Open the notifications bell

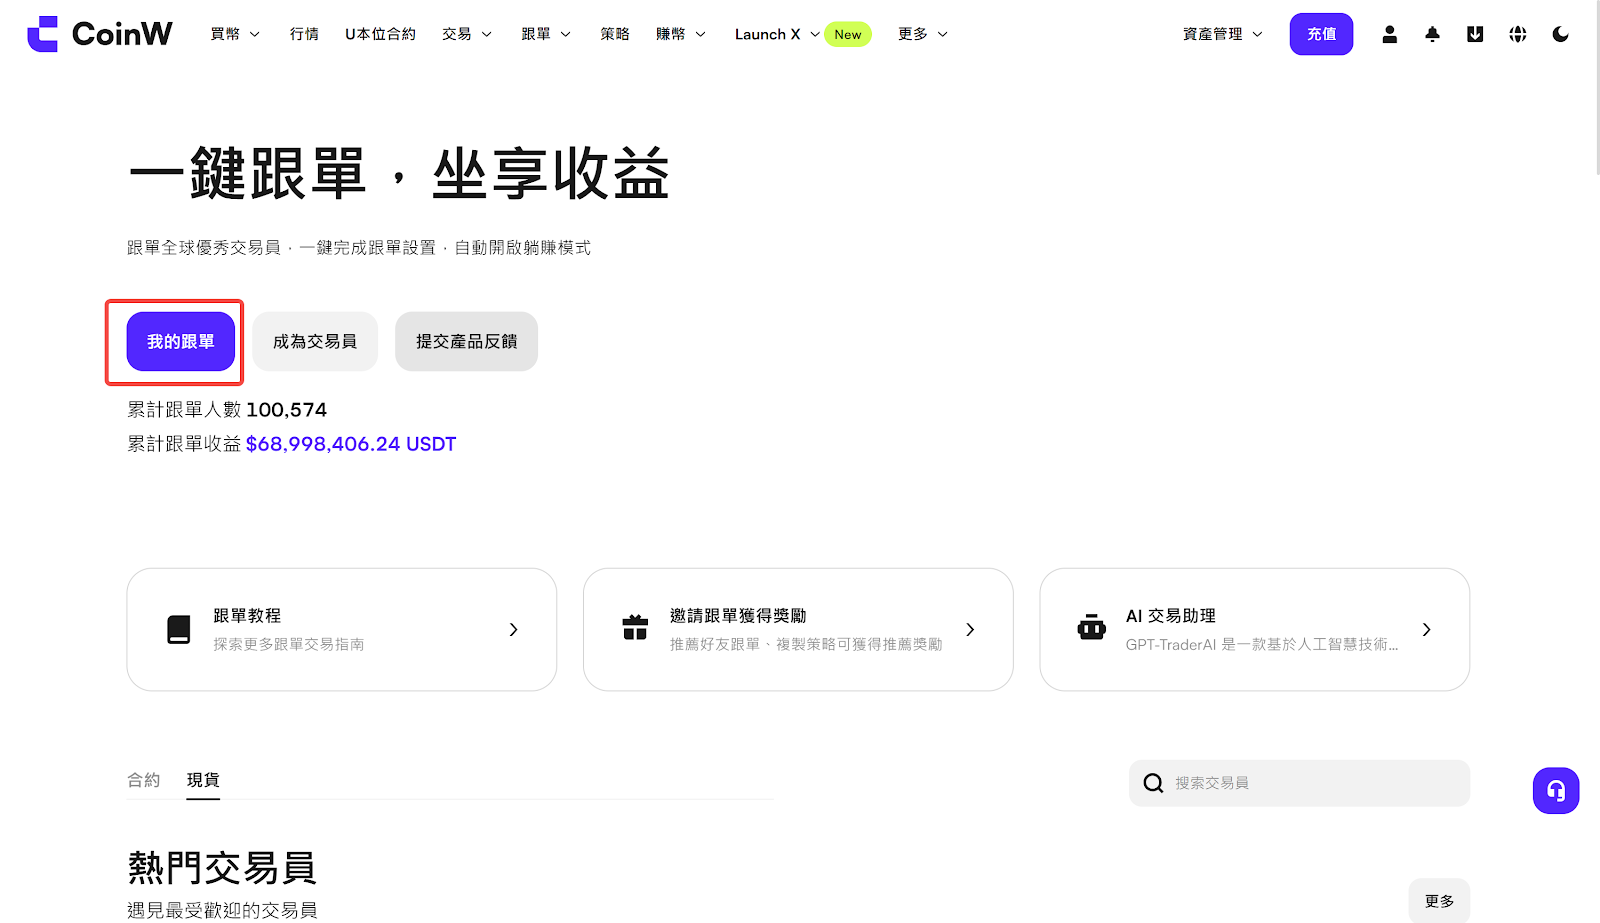(1432, 34)
